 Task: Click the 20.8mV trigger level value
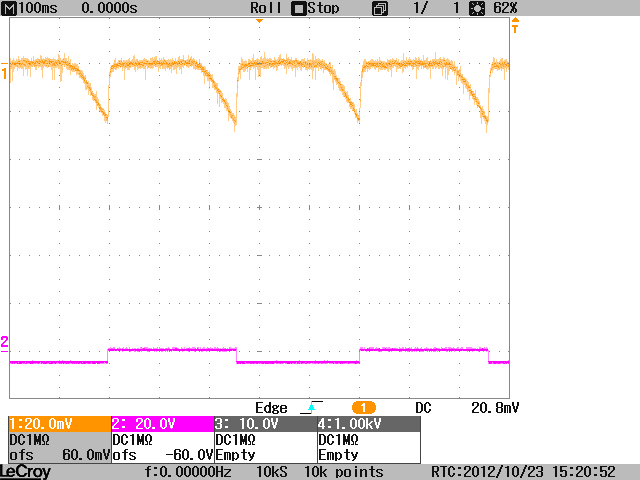tap(495, 408)
